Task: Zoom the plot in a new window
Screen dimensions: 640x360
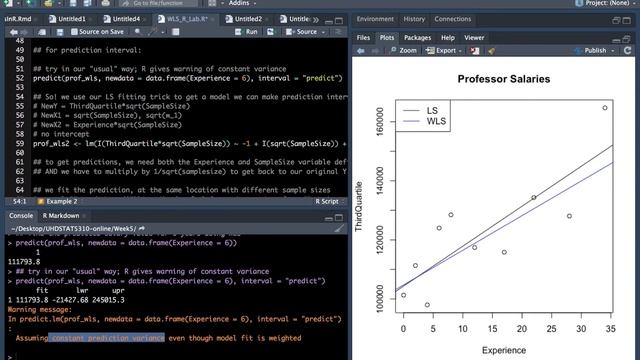Action: (403, 51)
